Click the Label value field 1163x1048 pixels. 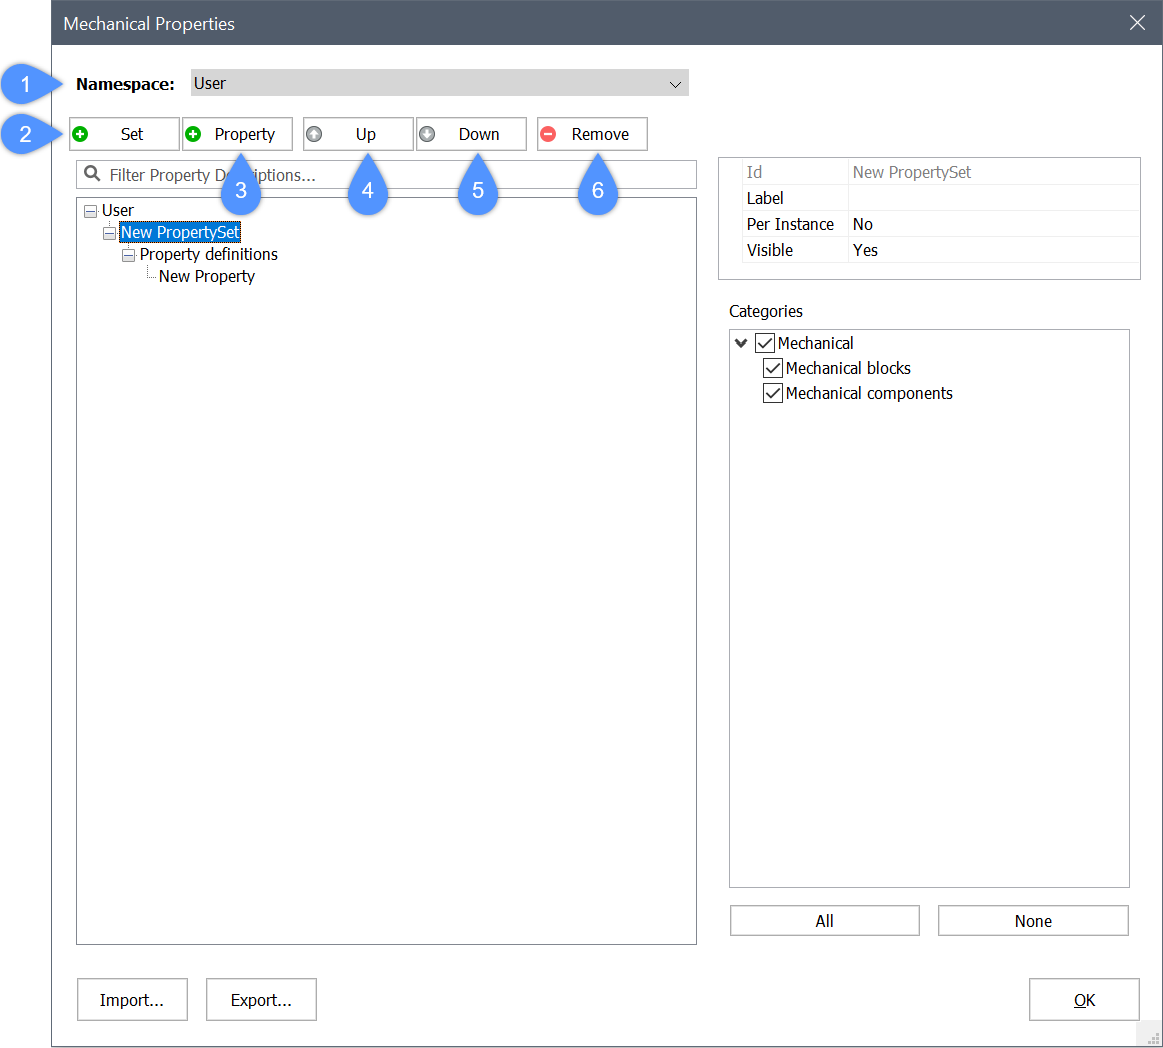point(993,198)
